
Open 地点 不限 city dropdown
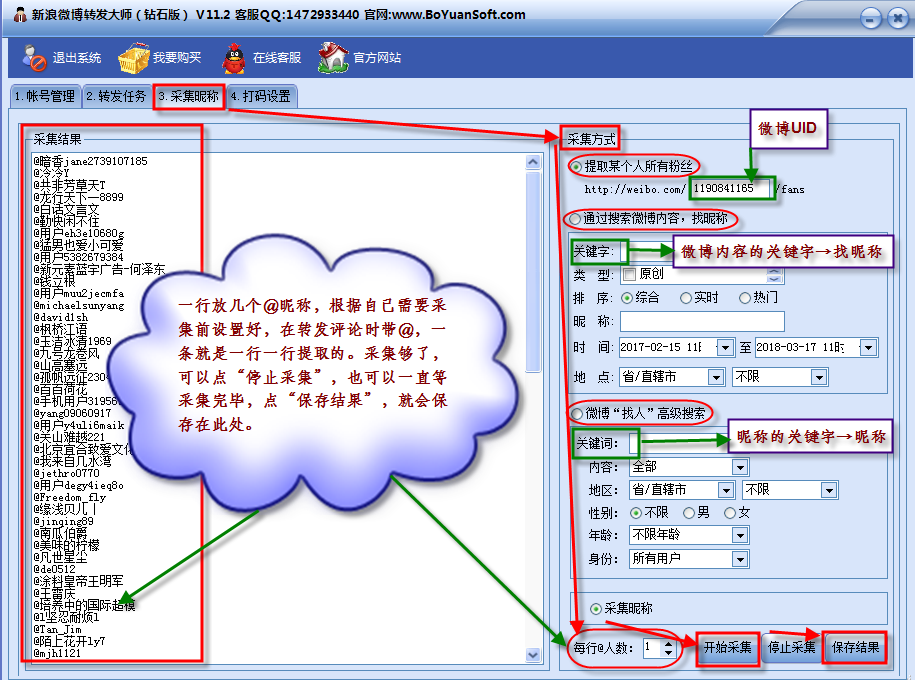tap(819, 378)
